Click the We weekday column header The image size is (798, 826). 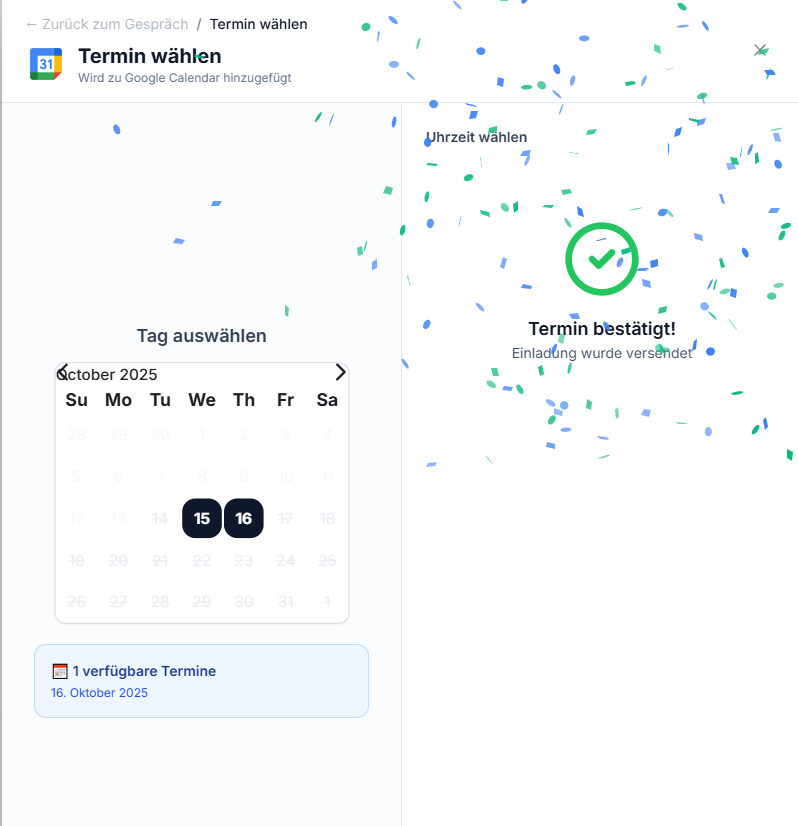[202, 400]
